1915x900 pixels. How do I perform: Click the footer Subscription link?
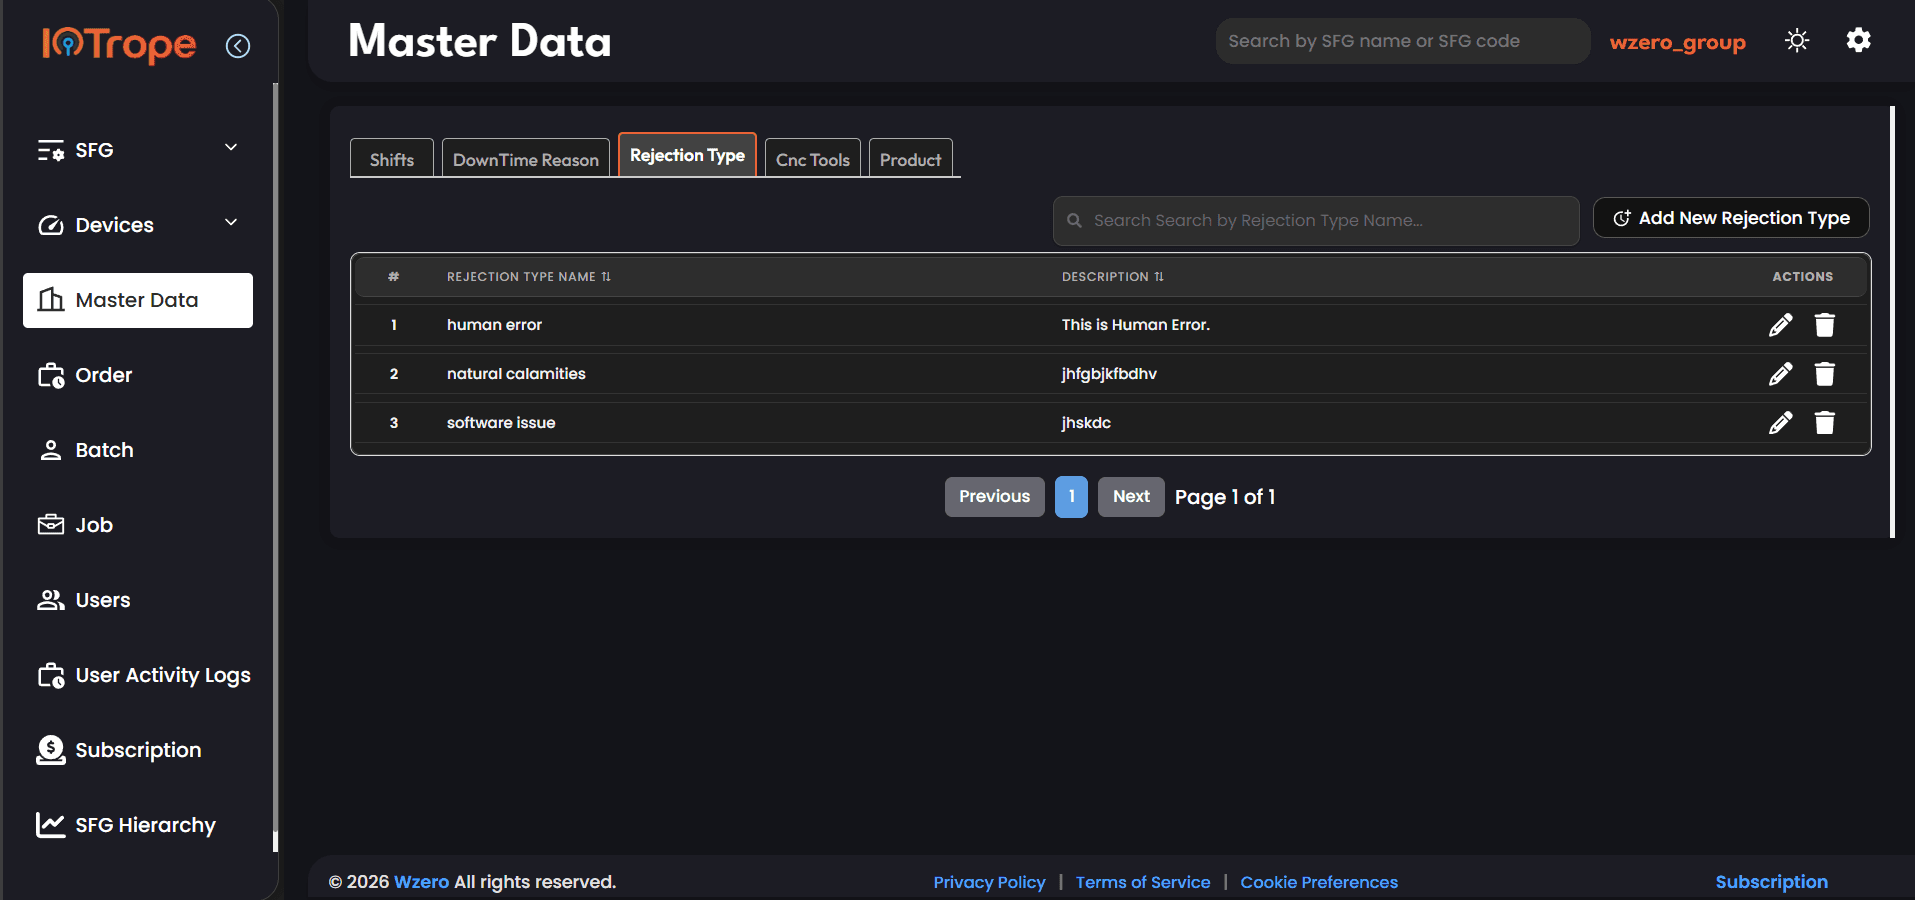click(1771, 882)
